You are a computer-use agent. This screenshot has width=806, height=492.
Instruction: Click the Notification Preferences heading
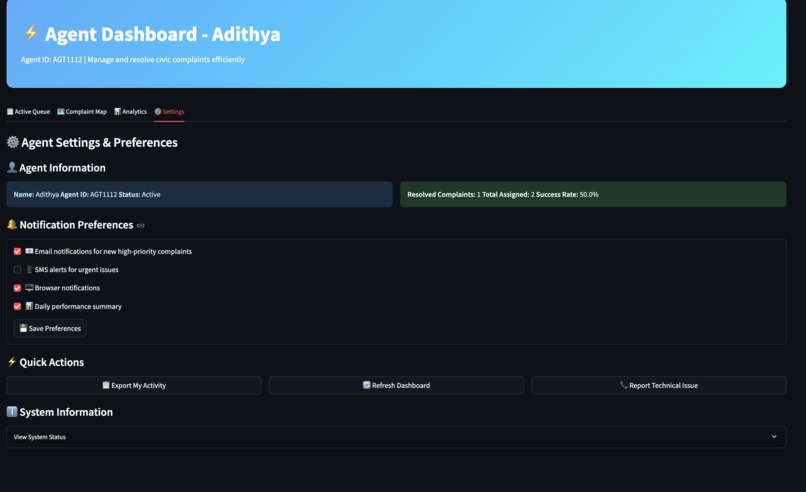click(76, 225)
